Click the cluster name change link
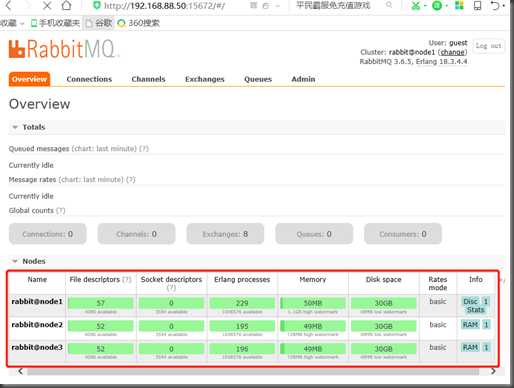Image resolution: width=514 pixels, height=388 pixels. click(452, 52)
